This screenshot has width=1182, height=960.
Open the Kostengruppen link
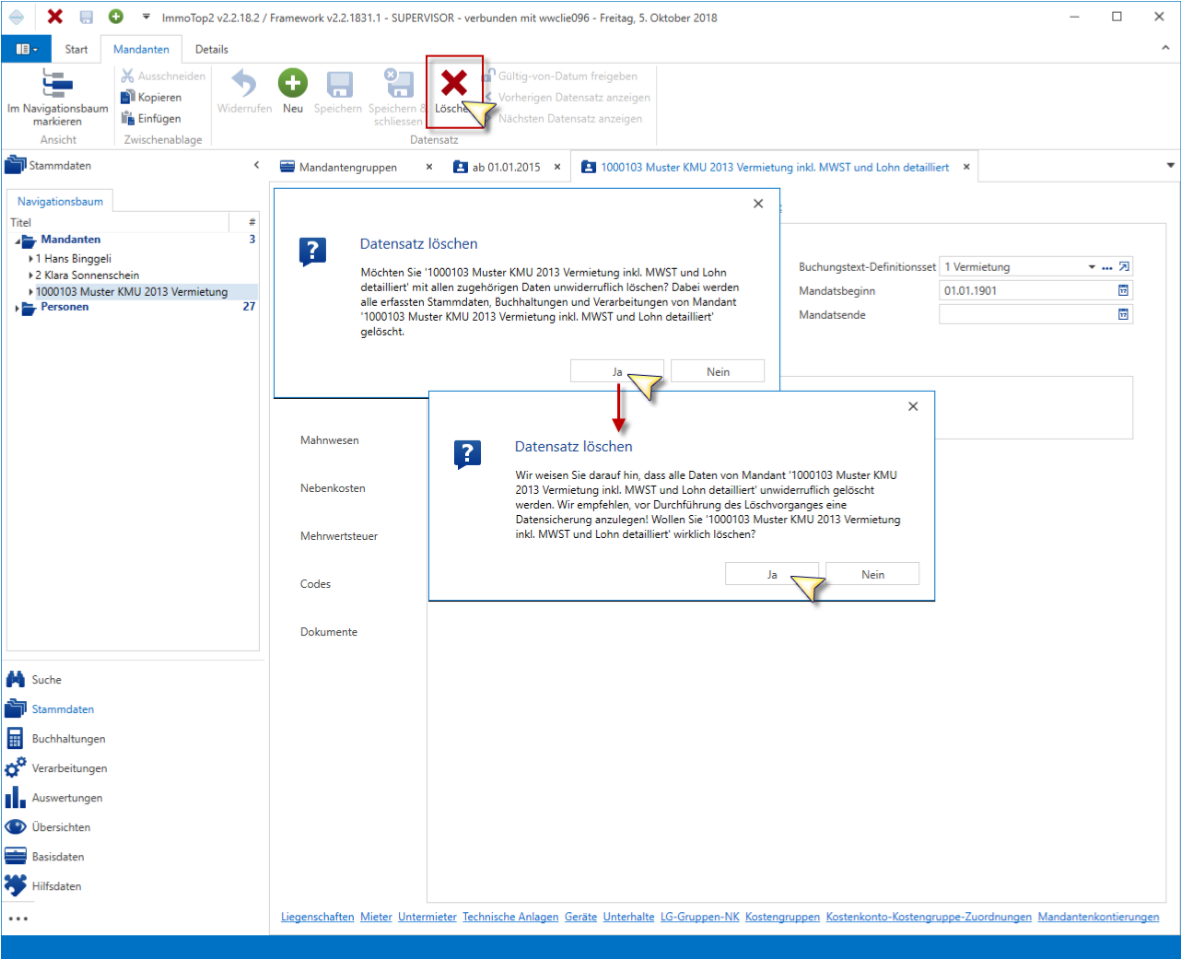click(782, 917)
